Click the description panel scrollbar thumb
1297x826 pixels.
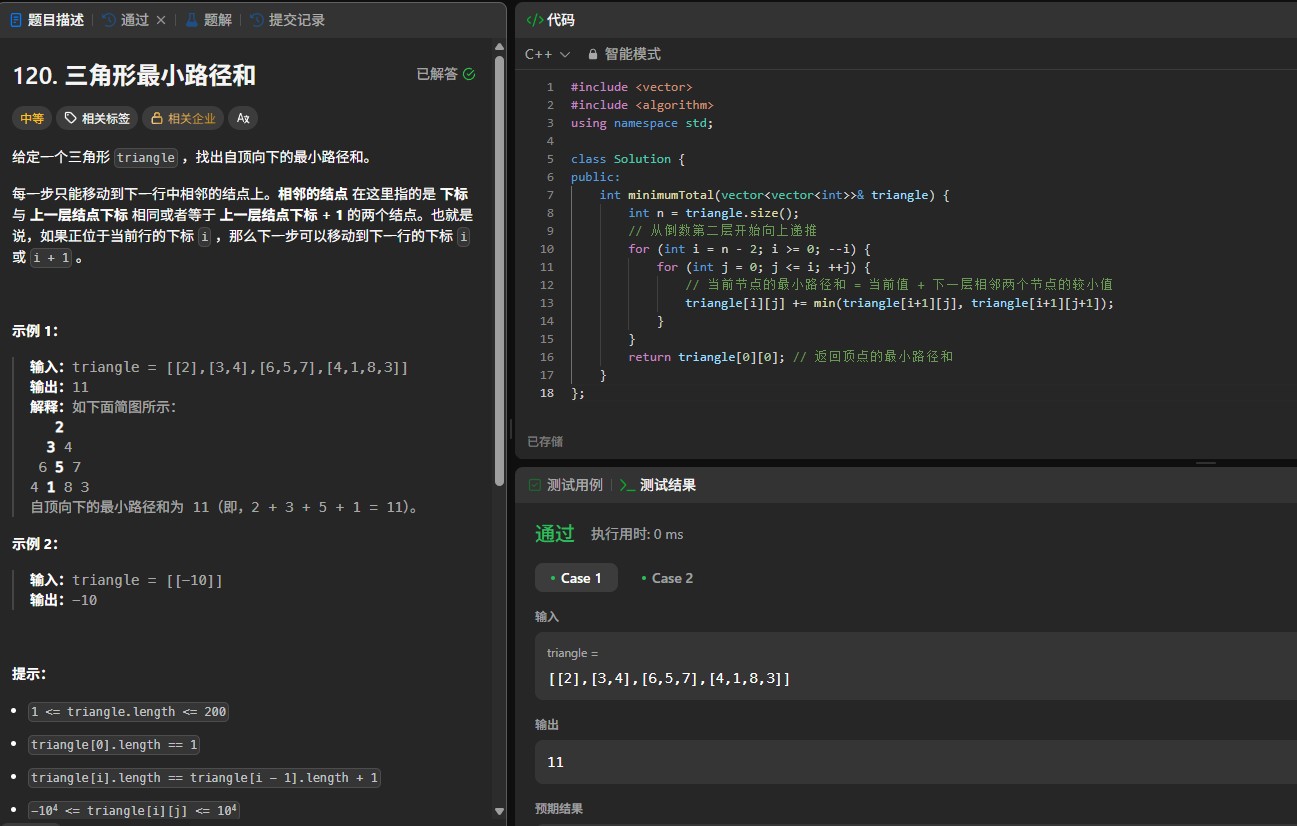499,270
